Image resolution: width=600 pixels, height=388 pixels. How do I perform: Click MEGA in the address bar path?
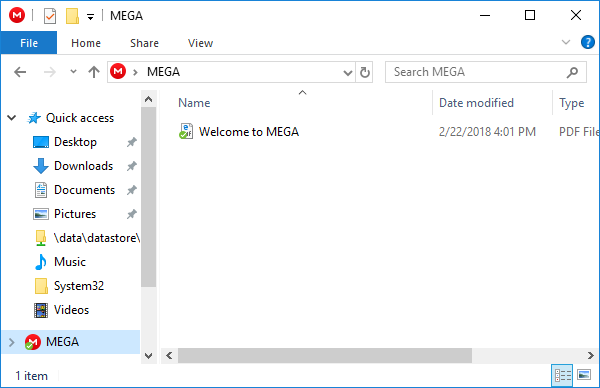[x=163, y=72]
